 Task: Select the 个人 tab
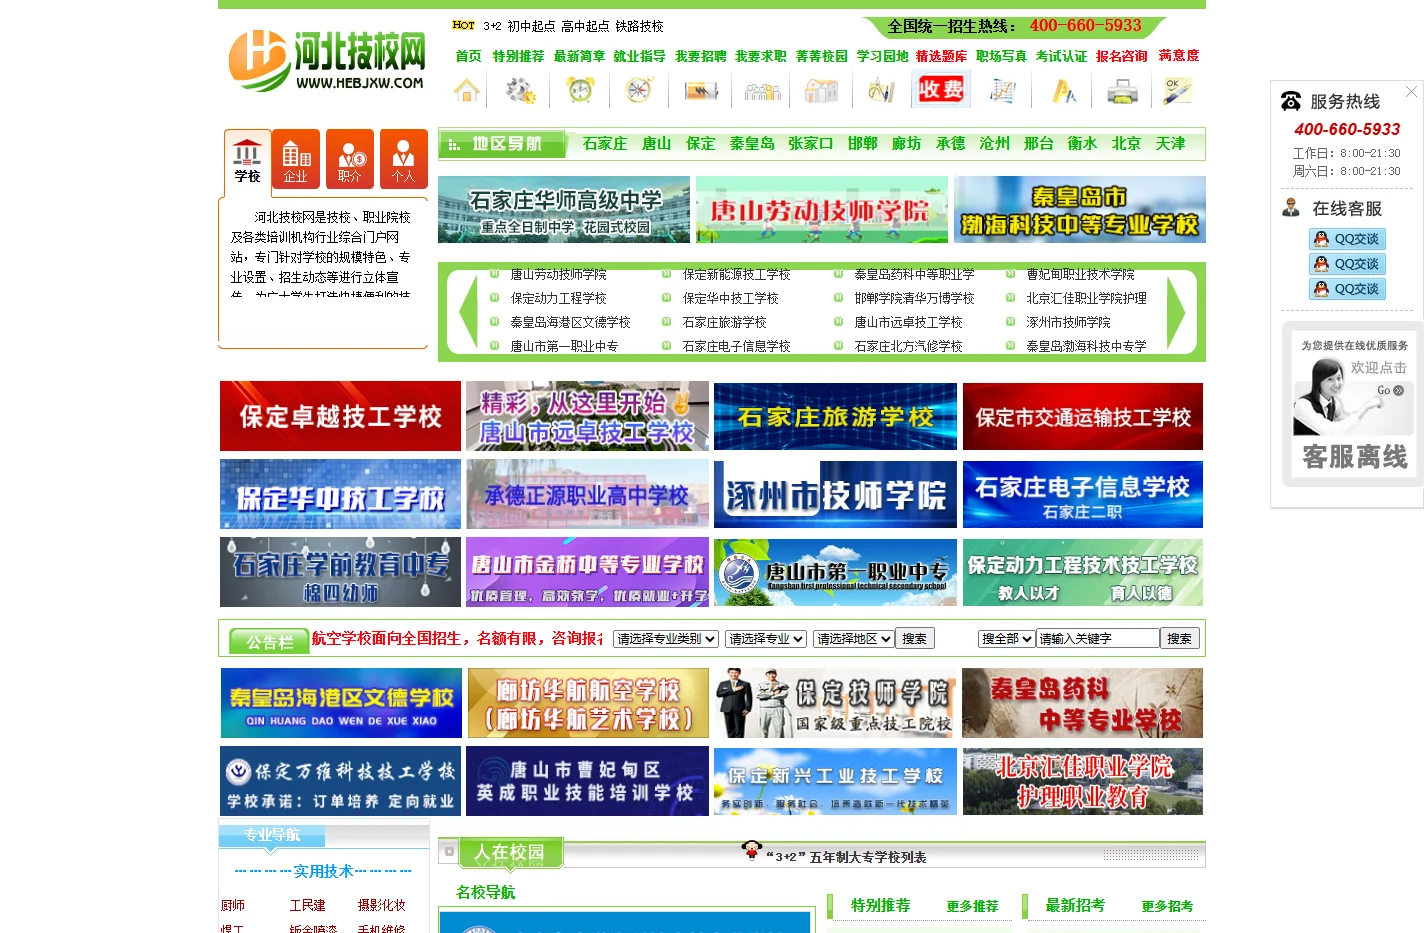(403, 158)
